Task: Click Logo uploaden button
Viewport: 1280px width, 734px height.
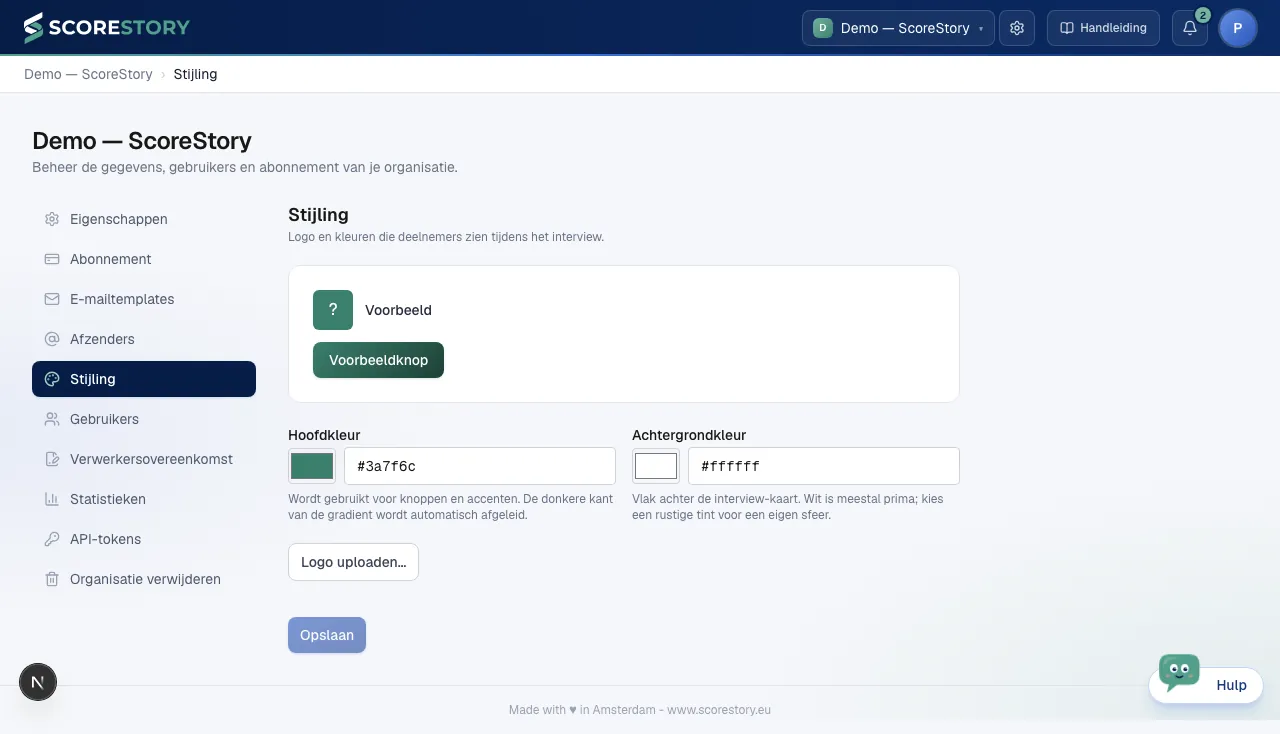Action: 353,562
